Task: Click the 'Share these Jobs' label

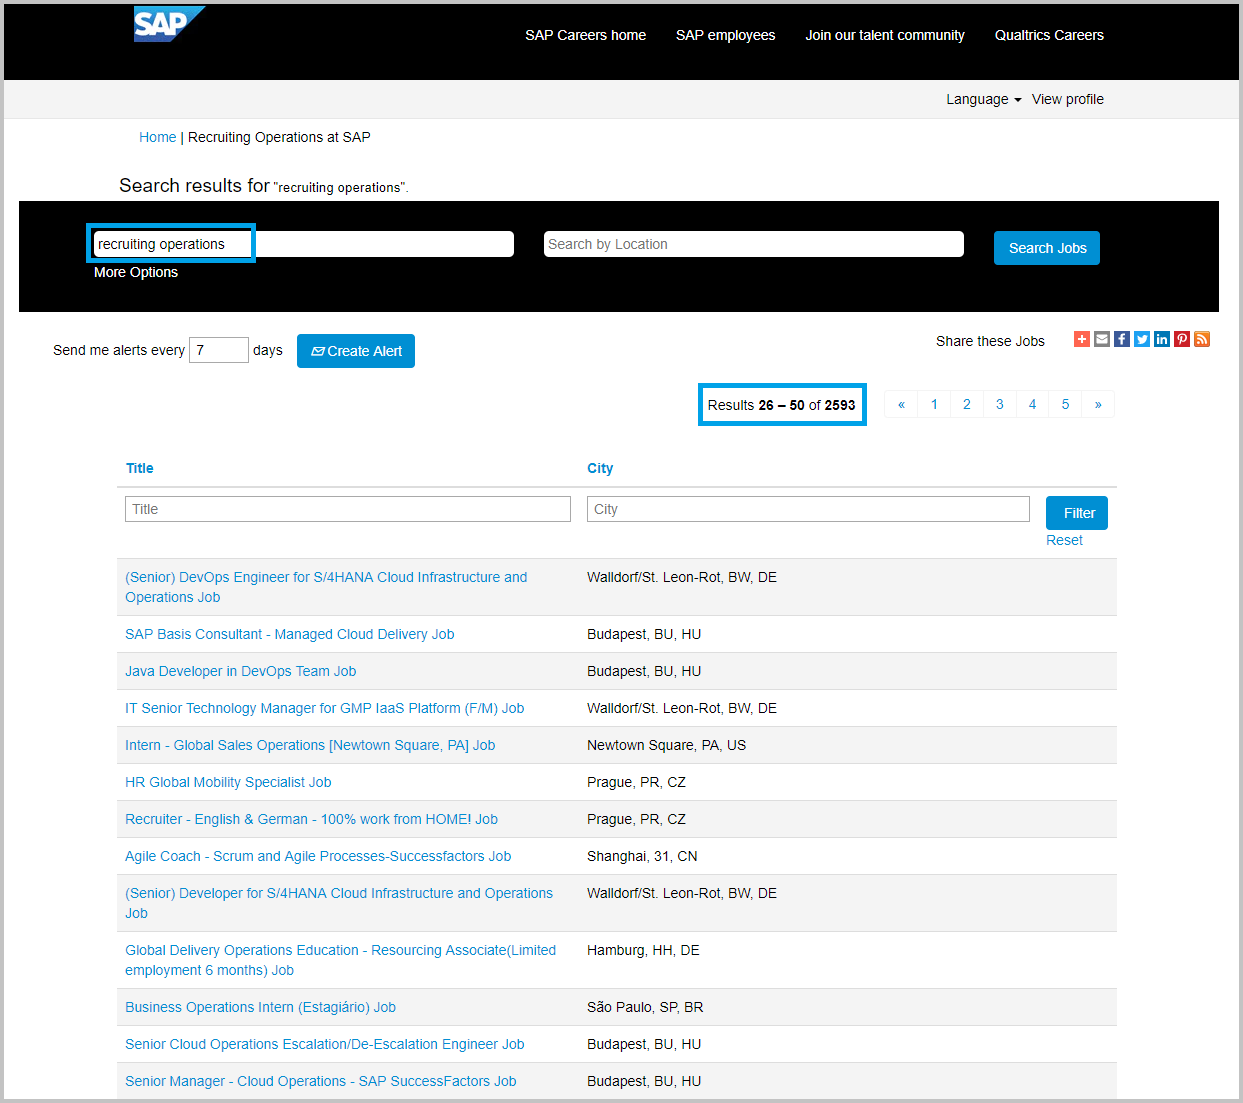Action: click(990, 341)
